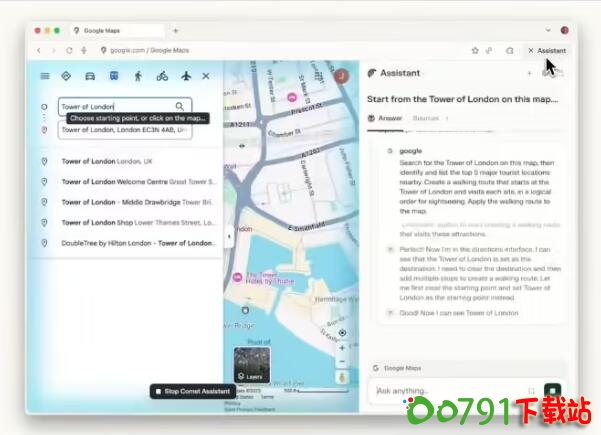Choose Tower of London Middle Drawbridge suggestion
The height and width of the screenshot is (435, 601).
pos(126,202)
